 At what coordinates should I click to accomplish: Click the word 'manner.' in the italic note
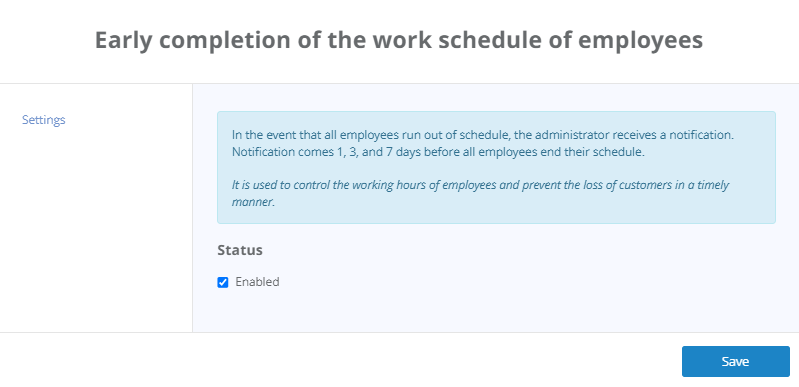point(253,202)
